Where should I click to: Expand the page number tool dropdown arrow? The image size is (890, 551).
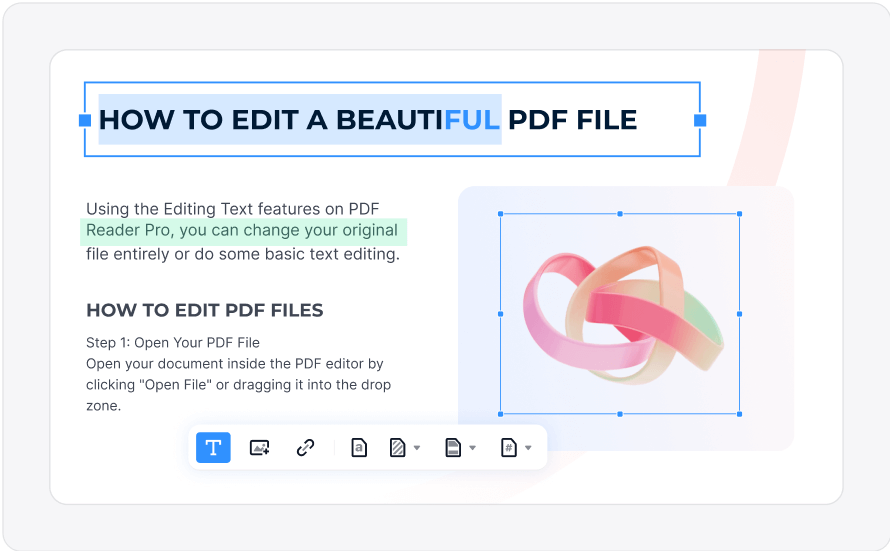(528, 448)
